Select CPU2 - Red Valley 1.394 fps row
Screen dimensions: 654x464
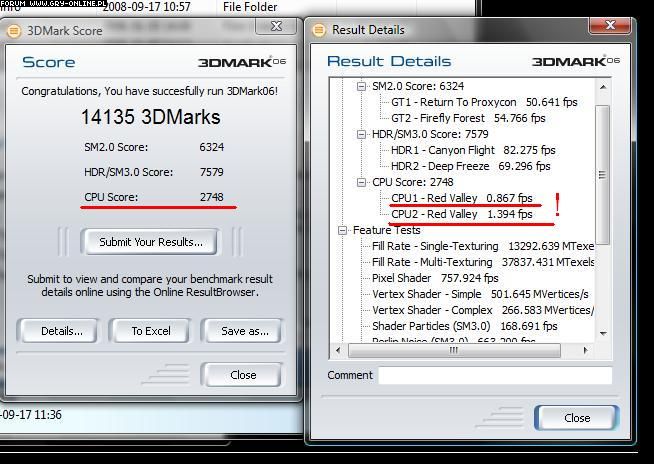point(462,214)
